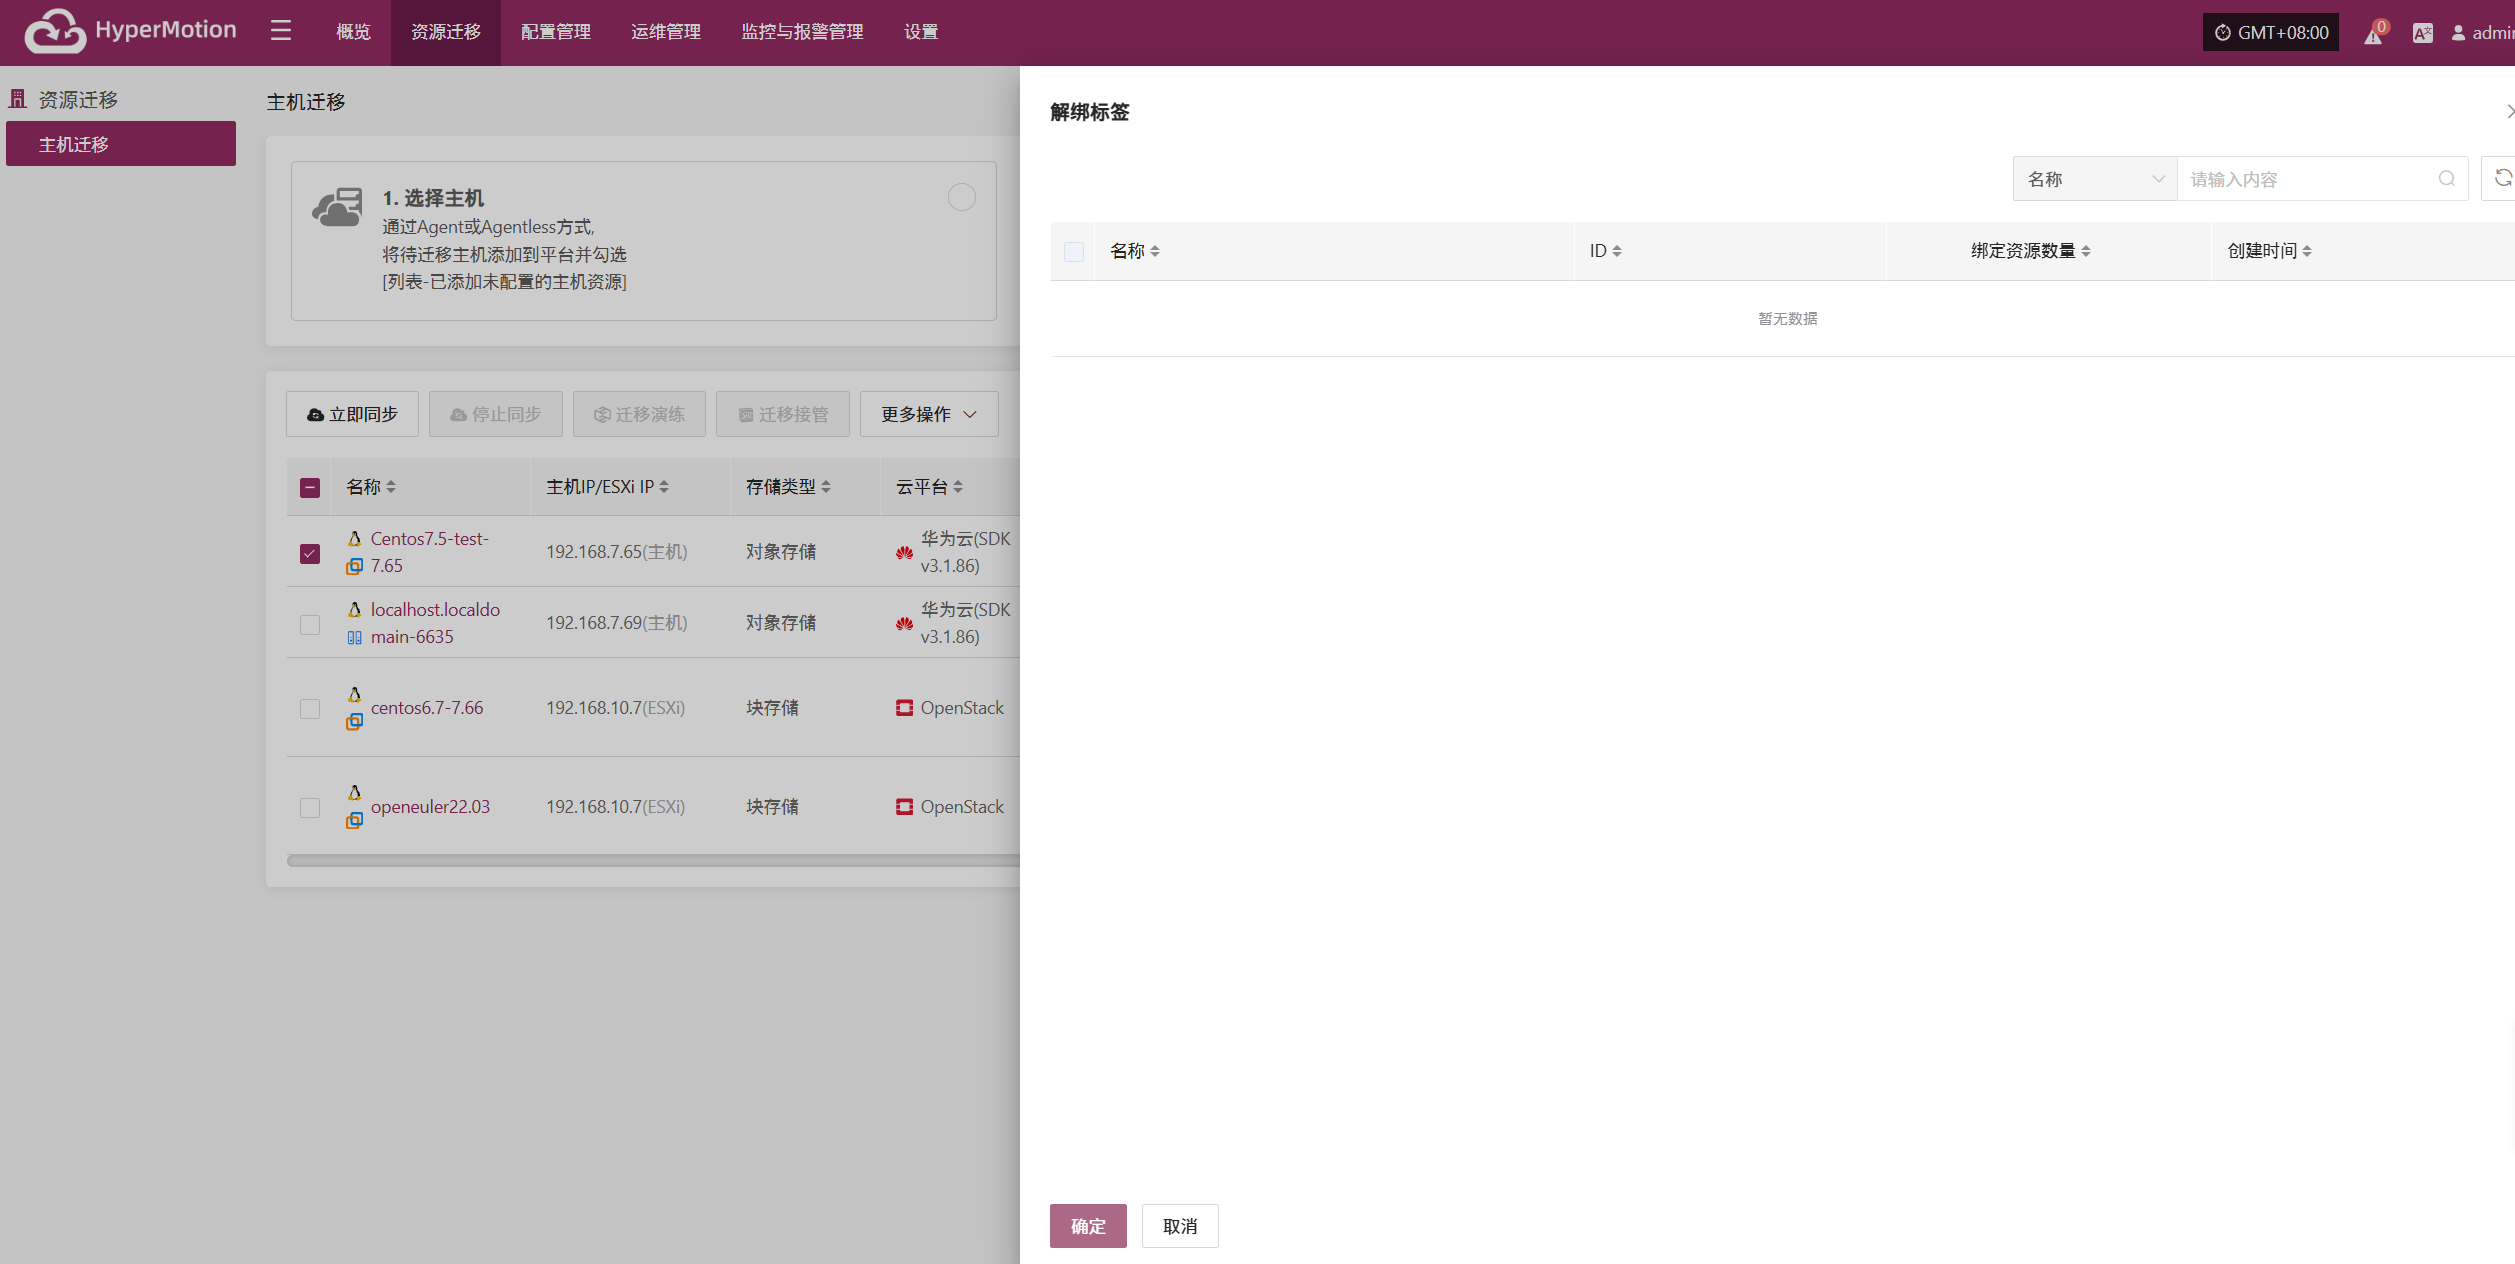Click the HyperMotion cloud logo
The image size is (2515, 1264).
pyautogui.click(x=55, y=31)
